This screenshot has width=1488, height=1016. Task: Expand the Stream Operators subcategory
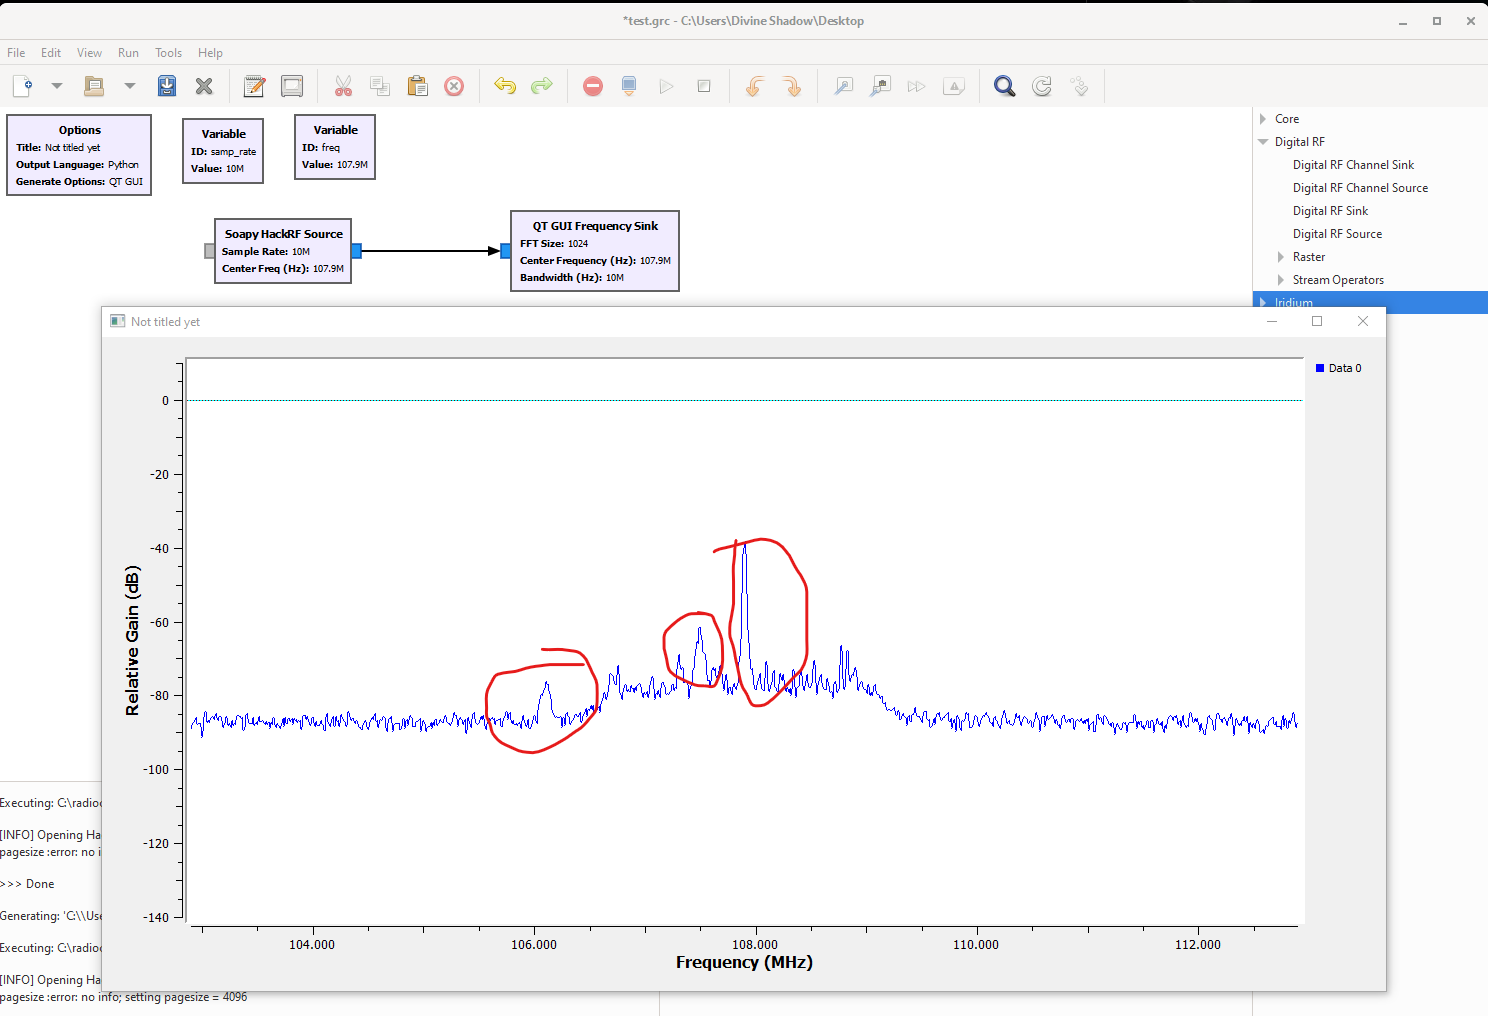coord(1281,280)
